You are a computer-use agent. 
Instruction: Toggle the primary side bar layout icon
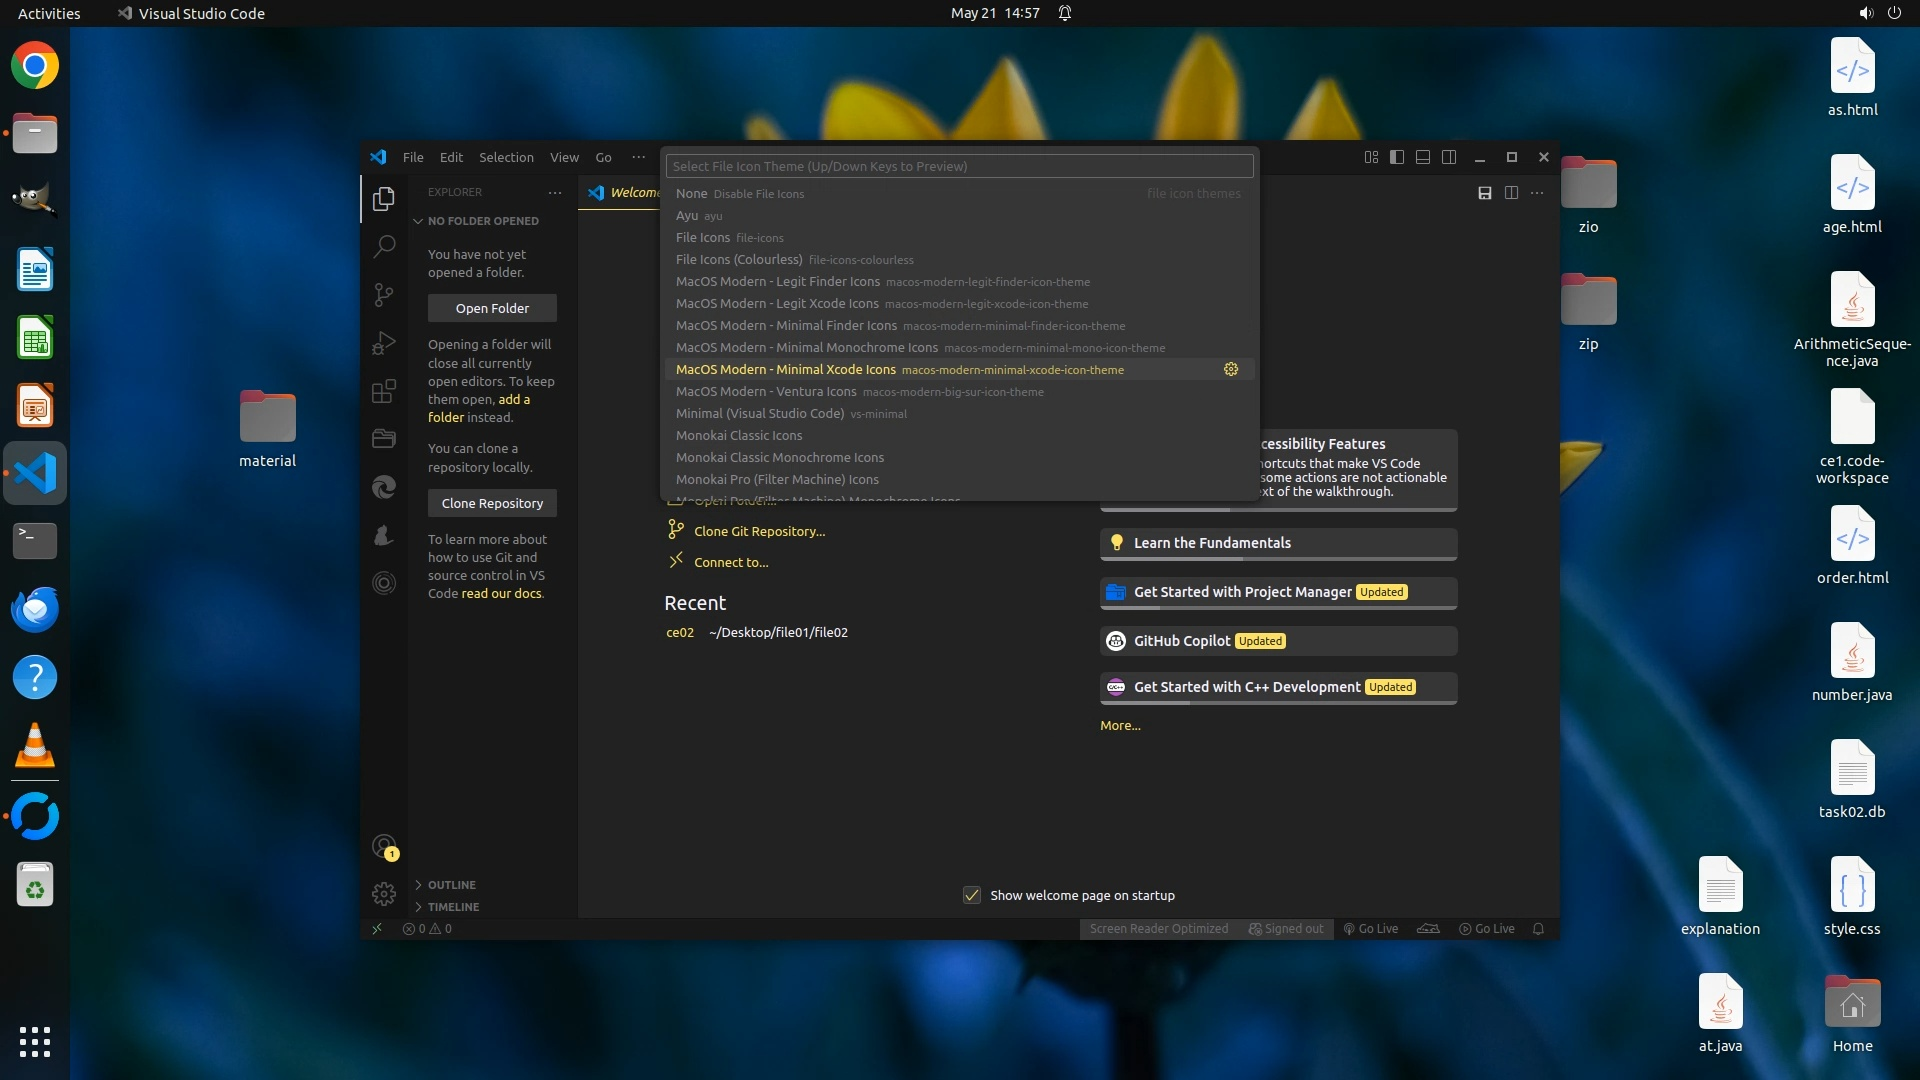(x=1397, y=157)
